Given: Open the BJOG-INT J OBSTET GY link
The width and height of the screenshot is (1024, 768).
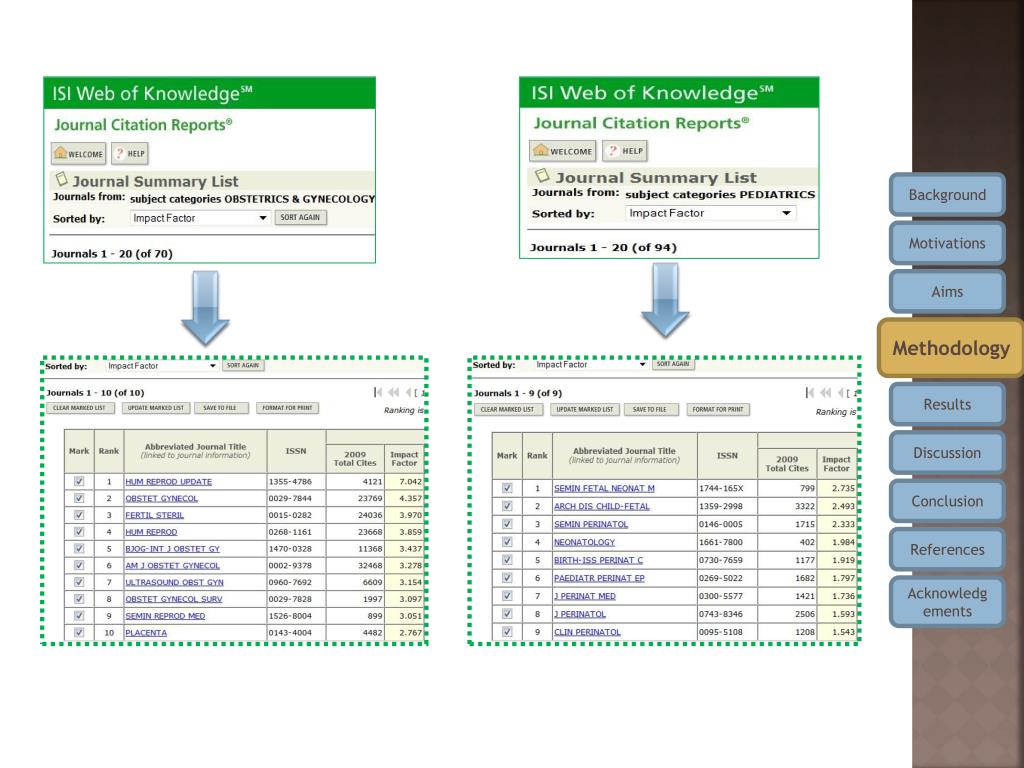Looking at the screenshot, I should click(x=172, y=549).
